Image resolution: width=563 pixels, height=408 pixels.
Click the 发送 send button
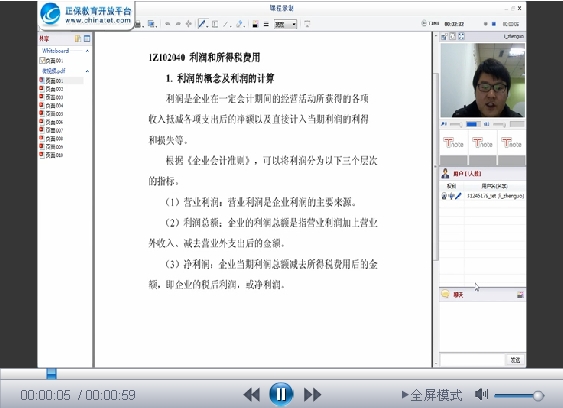(515, 360)
